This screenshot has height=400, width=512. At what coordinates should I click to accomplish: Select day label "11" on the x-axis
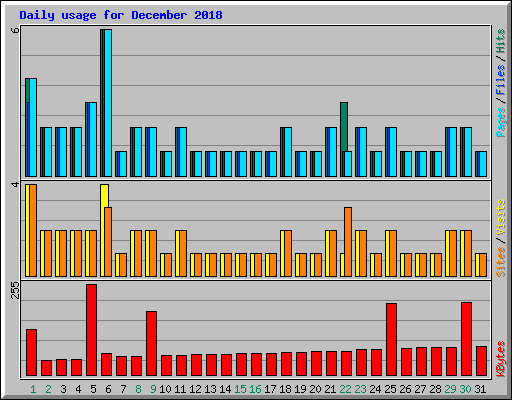pyautogui.click(x=180, y=389)
